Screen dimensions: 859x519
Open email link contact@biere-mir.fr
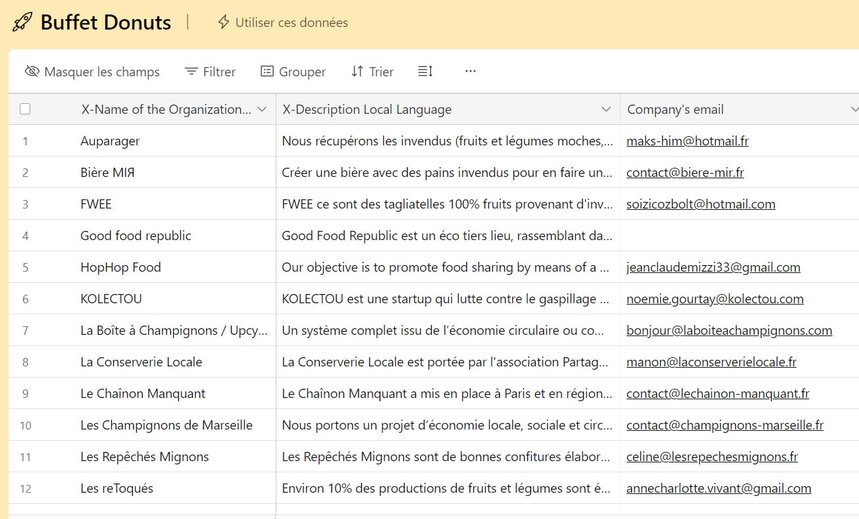coord(685,173)
